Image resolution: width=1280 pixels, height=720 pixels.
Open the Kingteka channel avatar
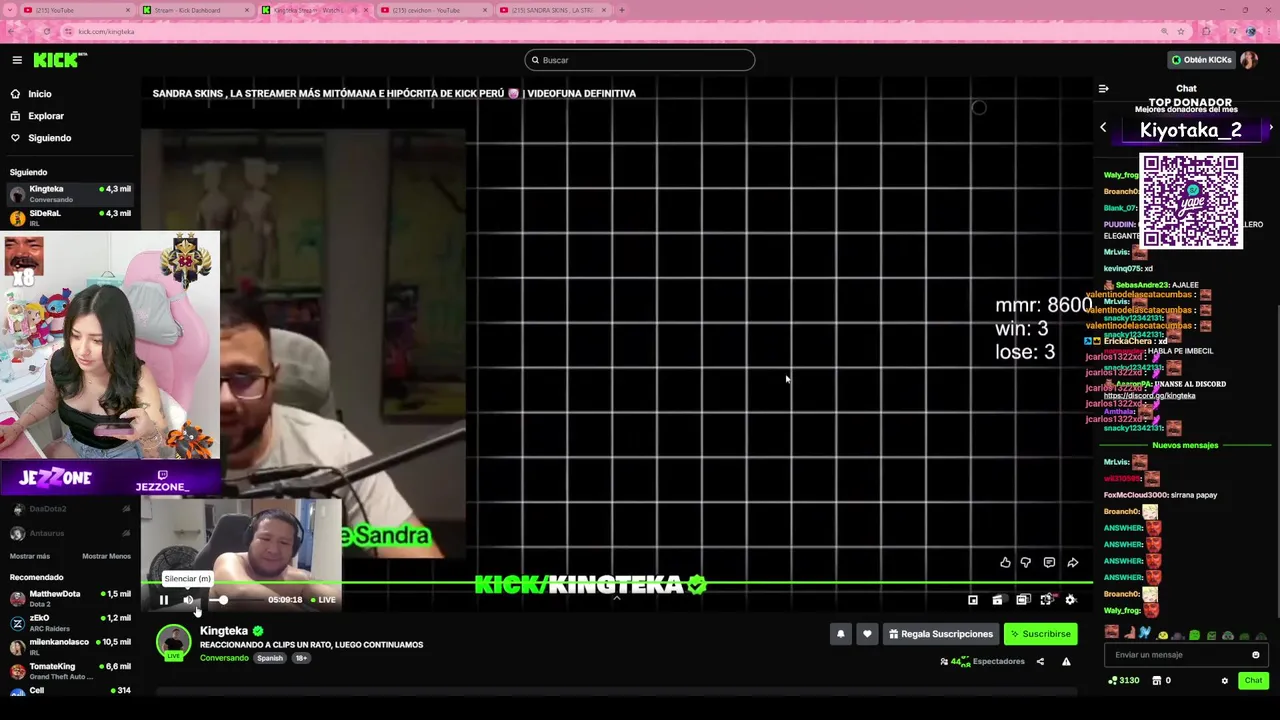173,642
